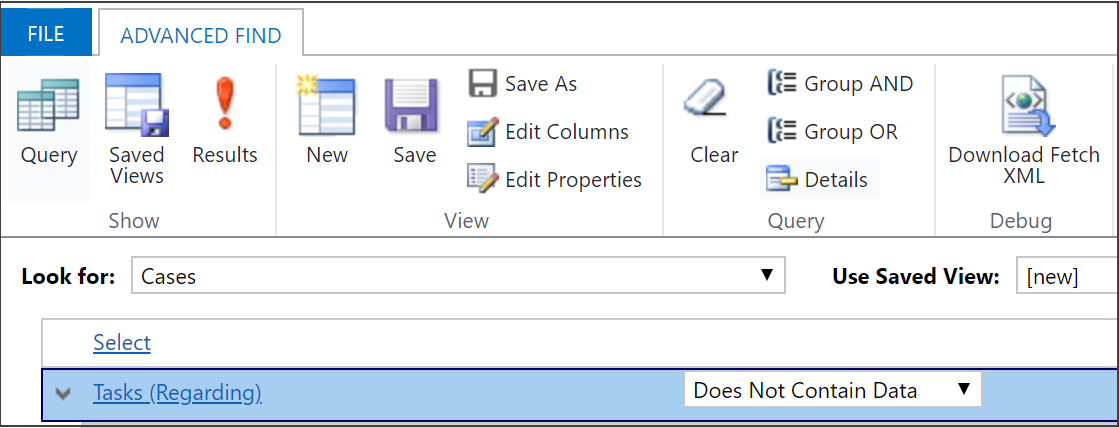Toggle the Details button

(x=817, y=180)
